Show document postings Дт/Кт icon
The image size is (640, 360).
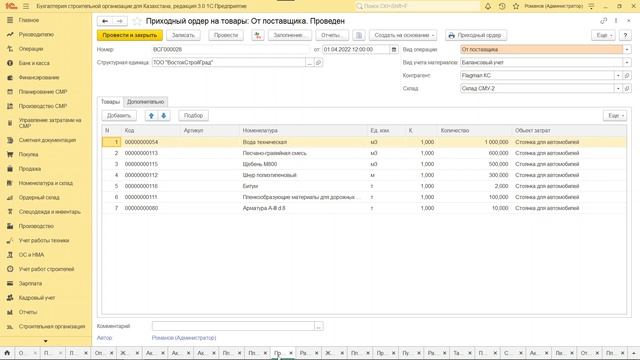coord(258,36)
